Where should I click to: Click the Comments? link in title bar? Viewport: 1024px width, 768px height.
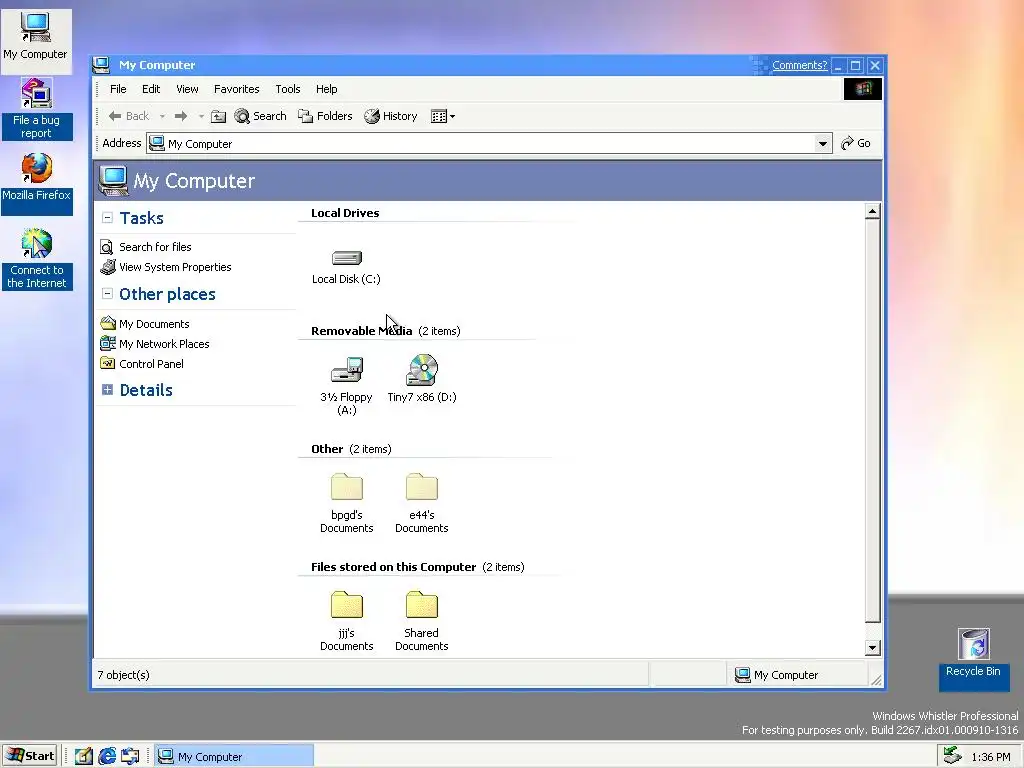(799, 65)
